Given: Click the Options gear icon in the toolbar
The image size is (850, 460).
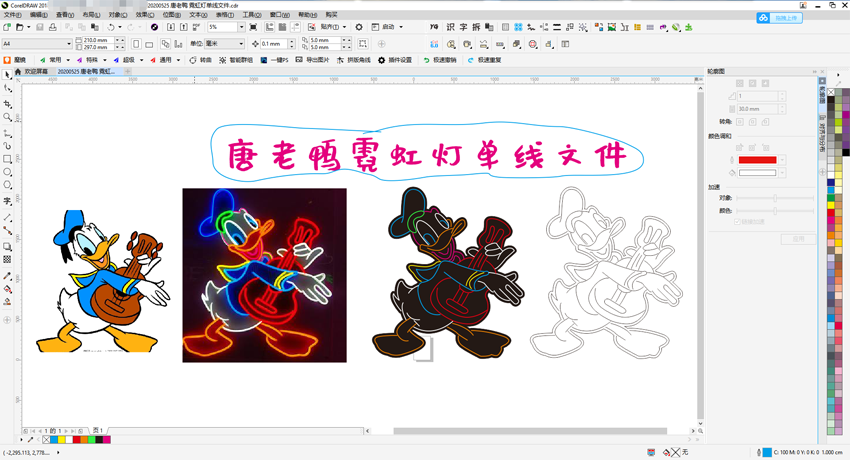Looking at the screenshot, I should [x=359, y=27].
